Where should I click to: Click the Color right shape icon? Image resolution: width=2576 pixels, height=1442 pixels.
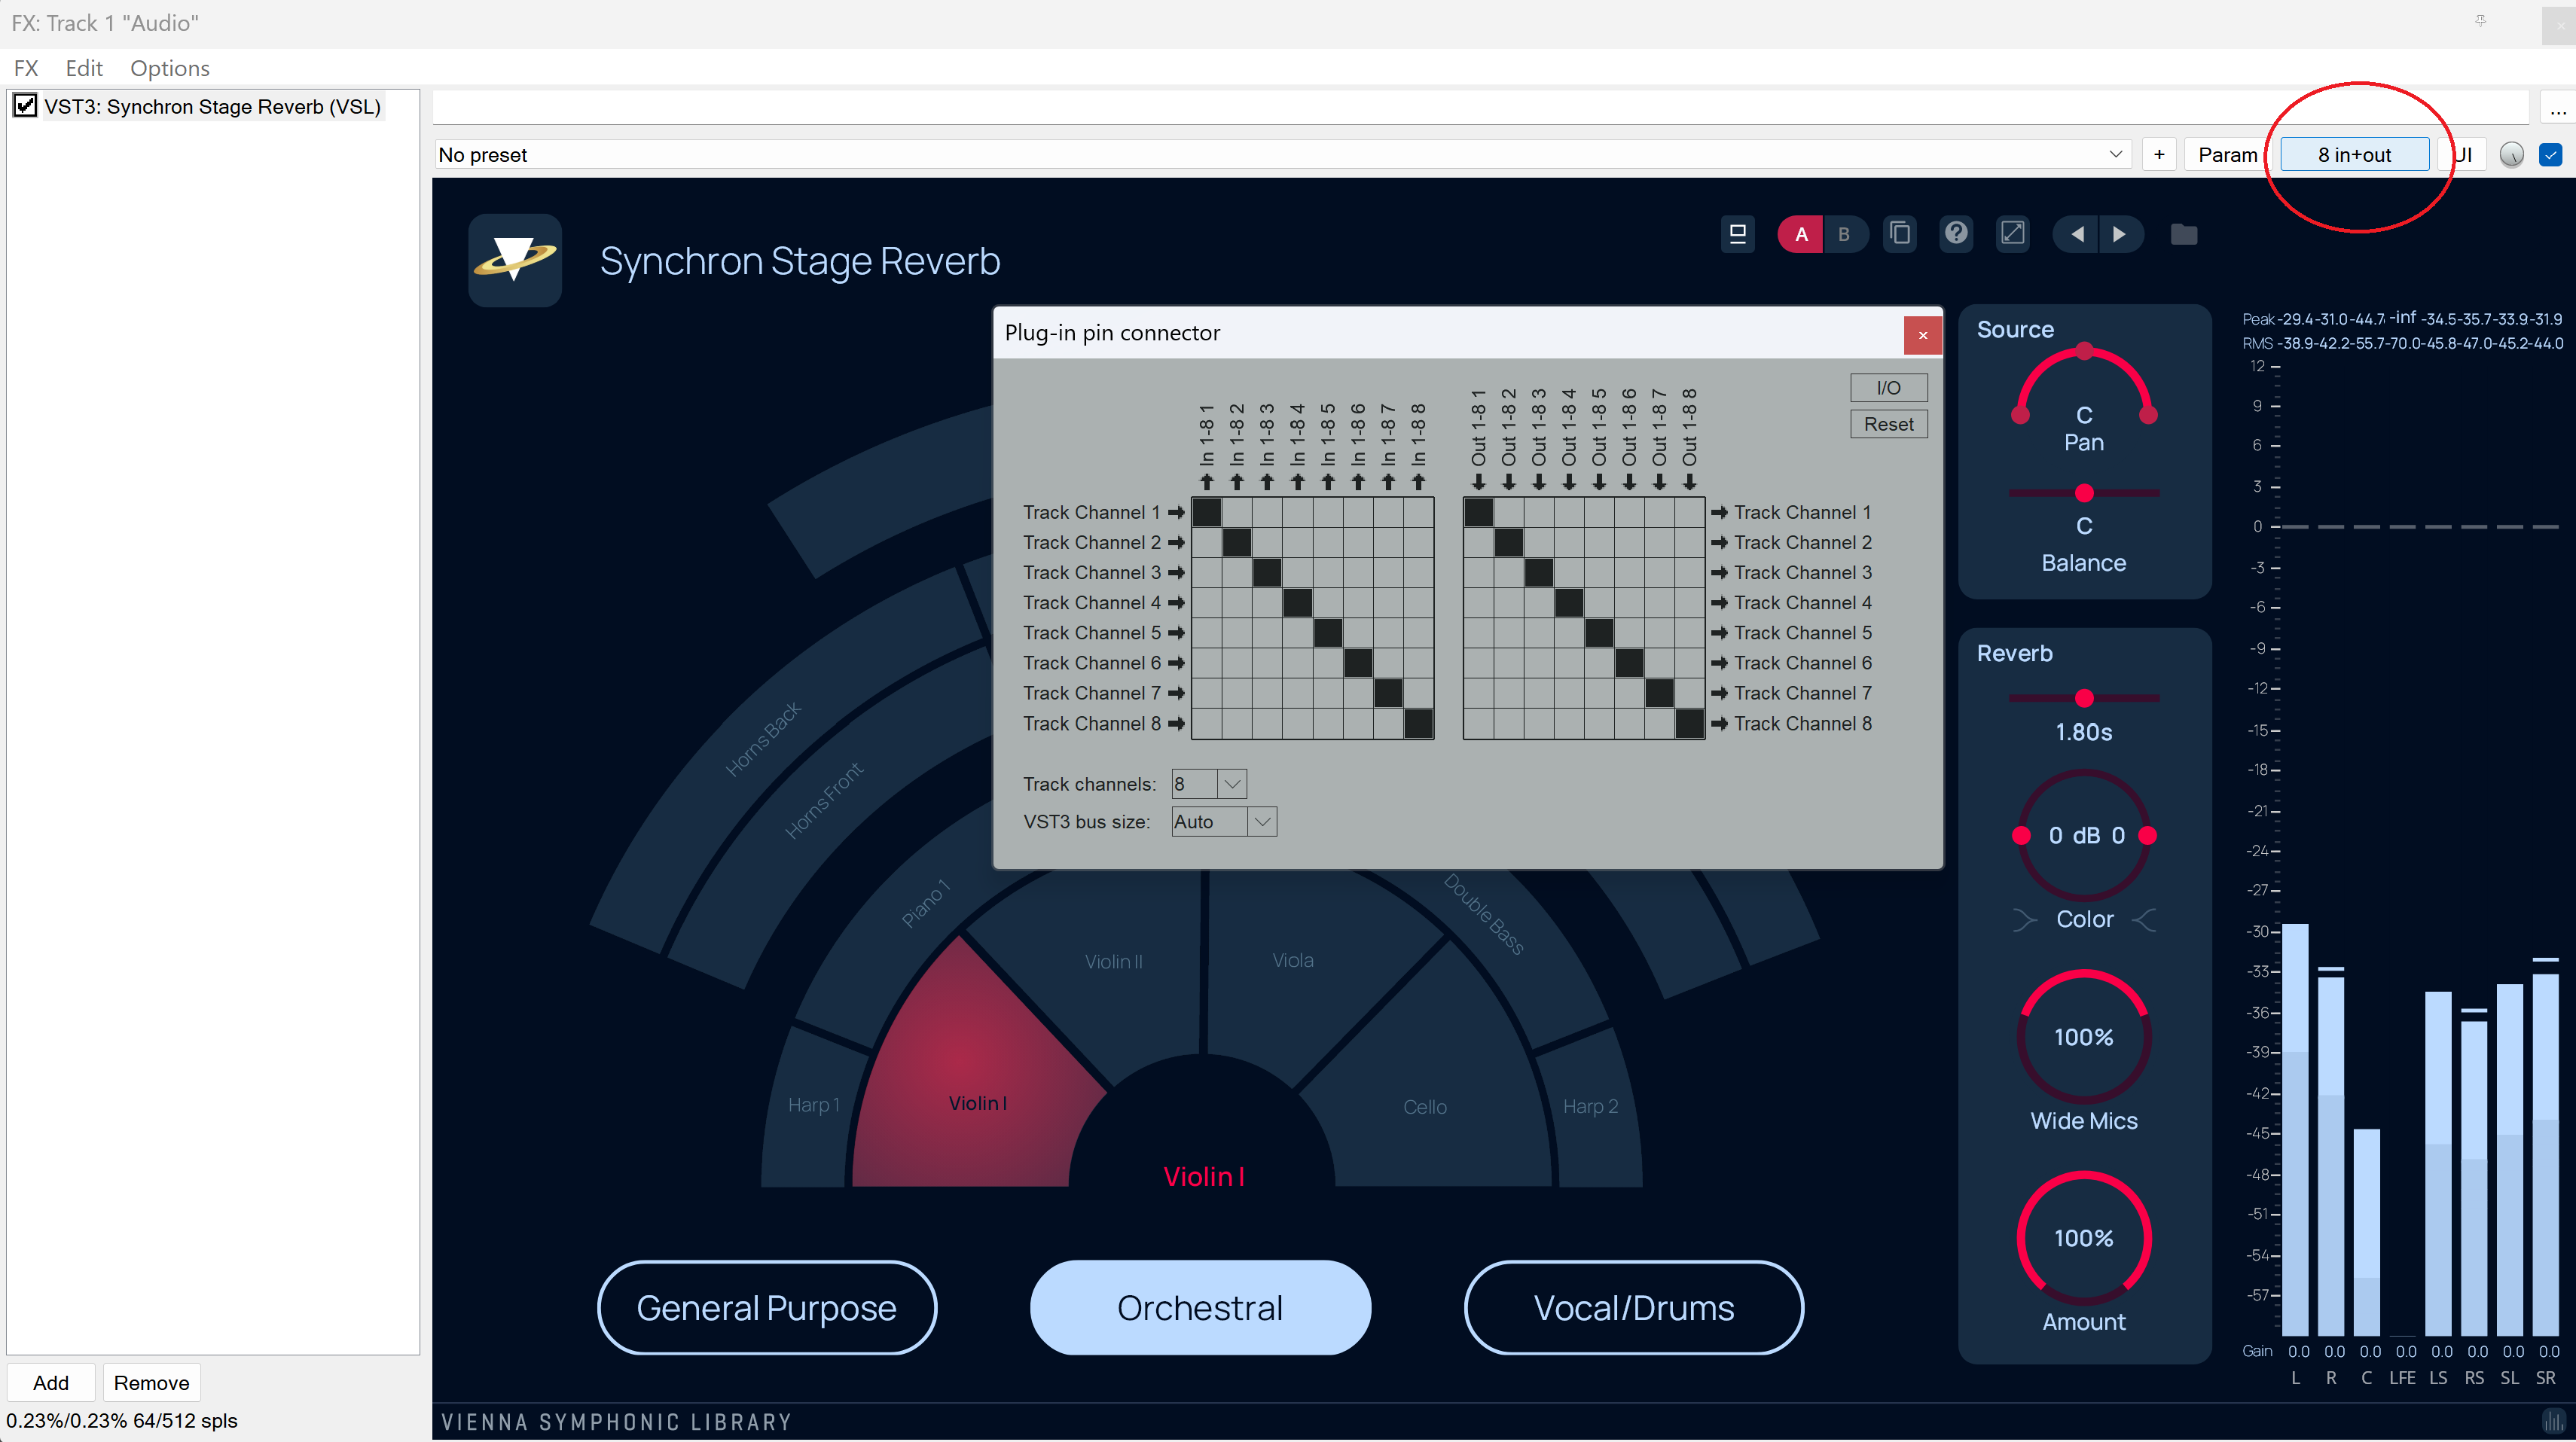coord(2144,919)
